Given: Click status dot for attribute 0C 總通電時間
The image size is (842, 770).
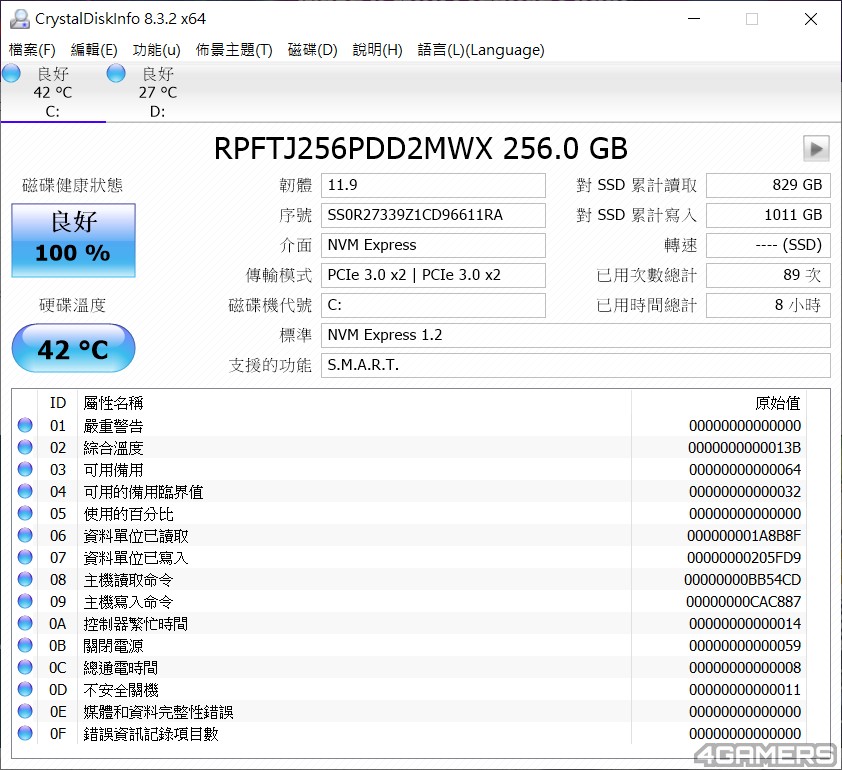Looking at the screenshot, I should coord(25,668).
